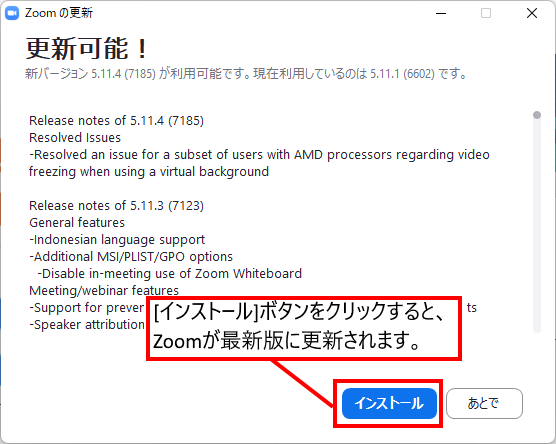Click the release notes scrollbar thumb
Image resolution: width=556 pixels, height=444 pixels.
(537, 115)
